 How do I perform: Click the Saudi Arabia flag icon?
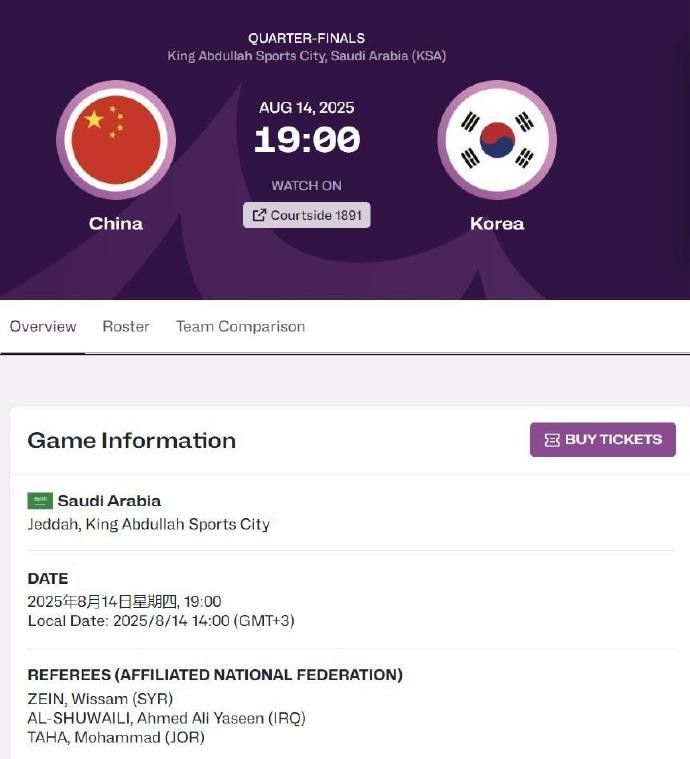click(x=40, y=501)
